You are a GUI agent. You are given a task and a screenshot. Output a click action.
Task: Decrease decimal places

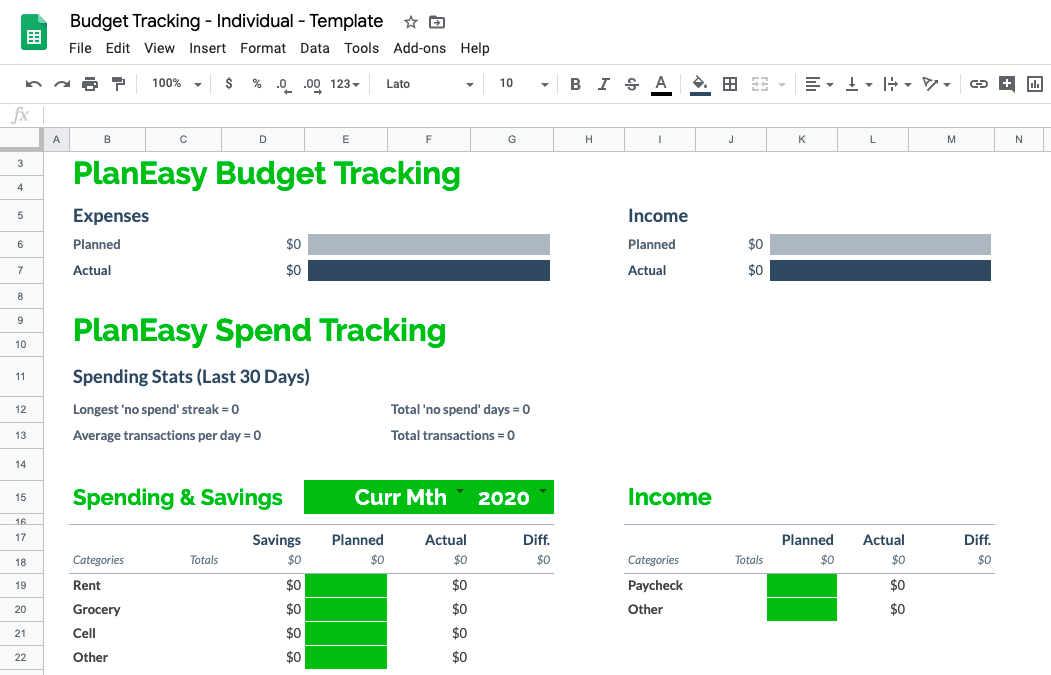(x=284, y=84)
